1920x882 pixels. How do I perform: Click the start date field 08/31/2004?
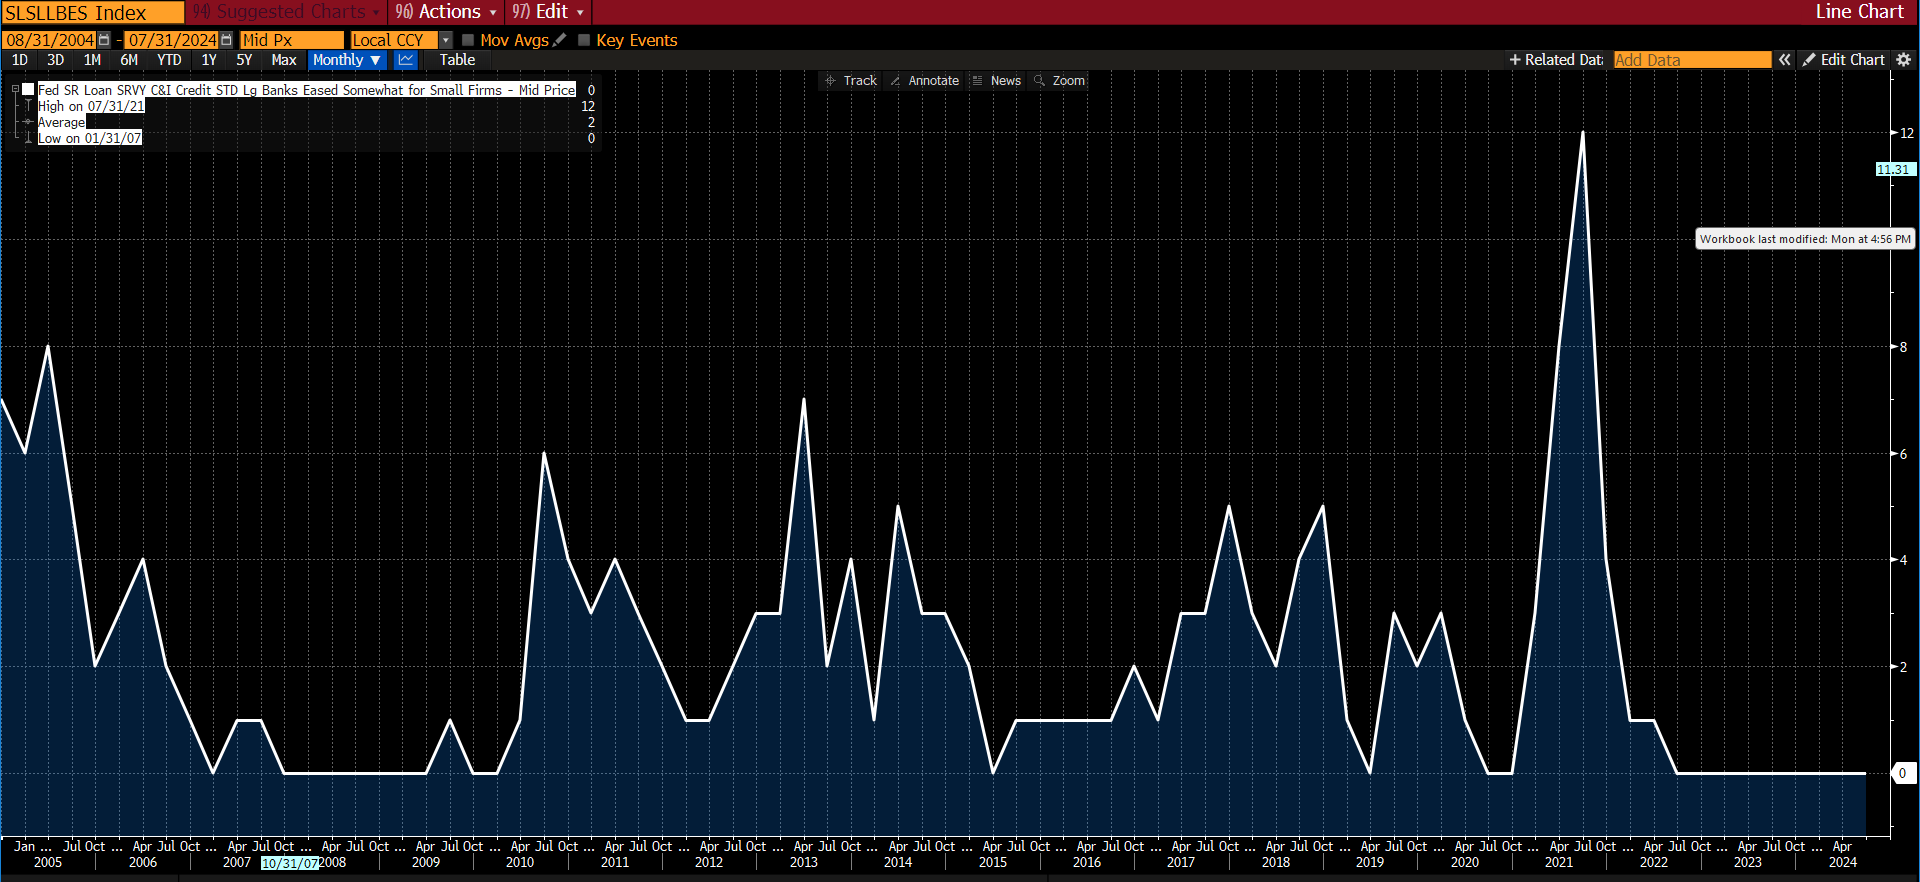(x=49, y=40)
